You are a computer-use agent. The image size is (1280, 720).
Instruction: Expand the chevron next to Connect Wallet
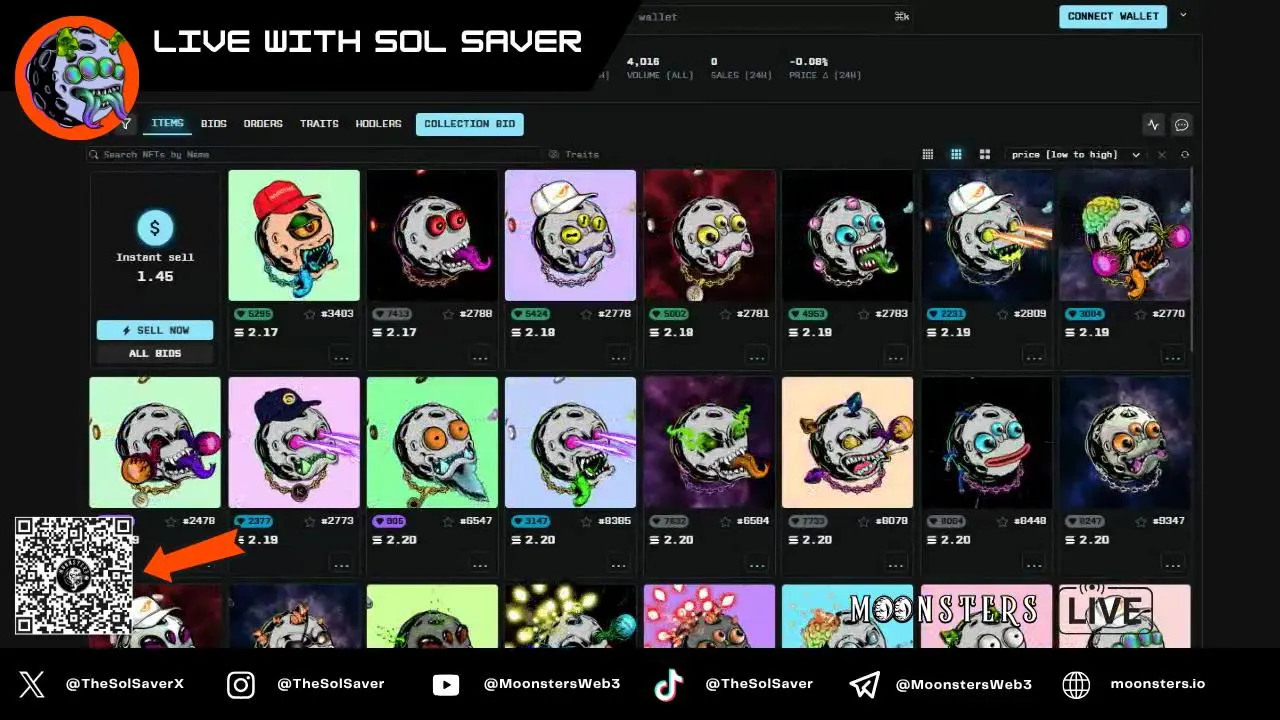click(x=1184, y=16)
